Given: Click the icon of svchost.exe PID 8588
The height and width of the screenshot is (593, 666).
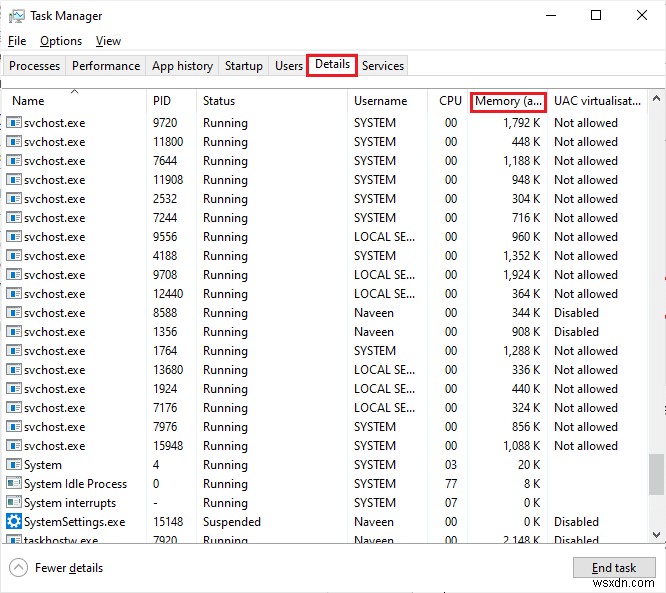Looking at the screenshot, I should pyautogui.click(x=14, y=313).
